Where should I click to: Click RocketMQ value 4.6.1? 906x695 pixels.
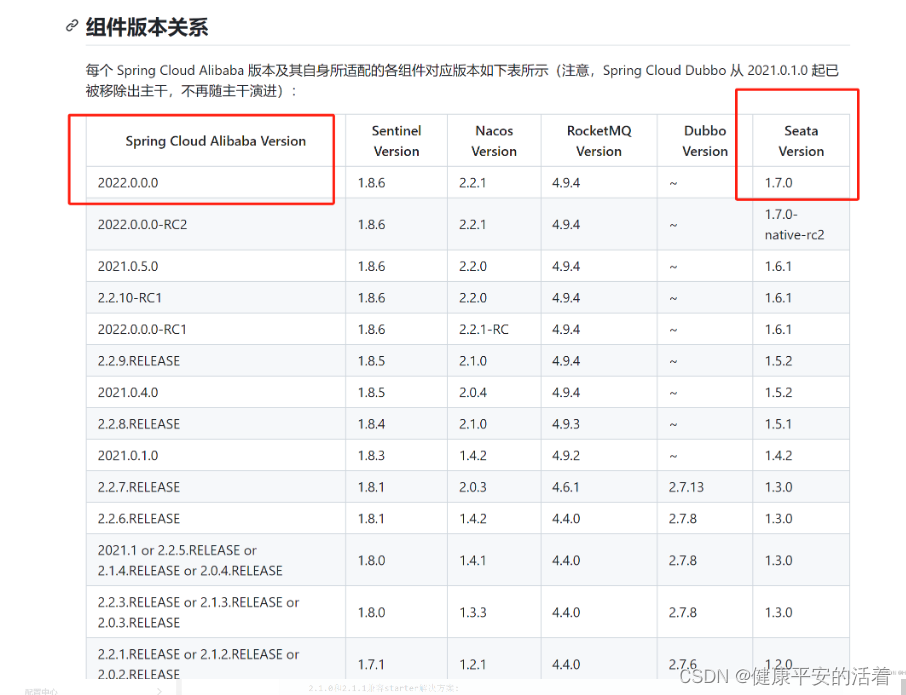tap(566, 487)
